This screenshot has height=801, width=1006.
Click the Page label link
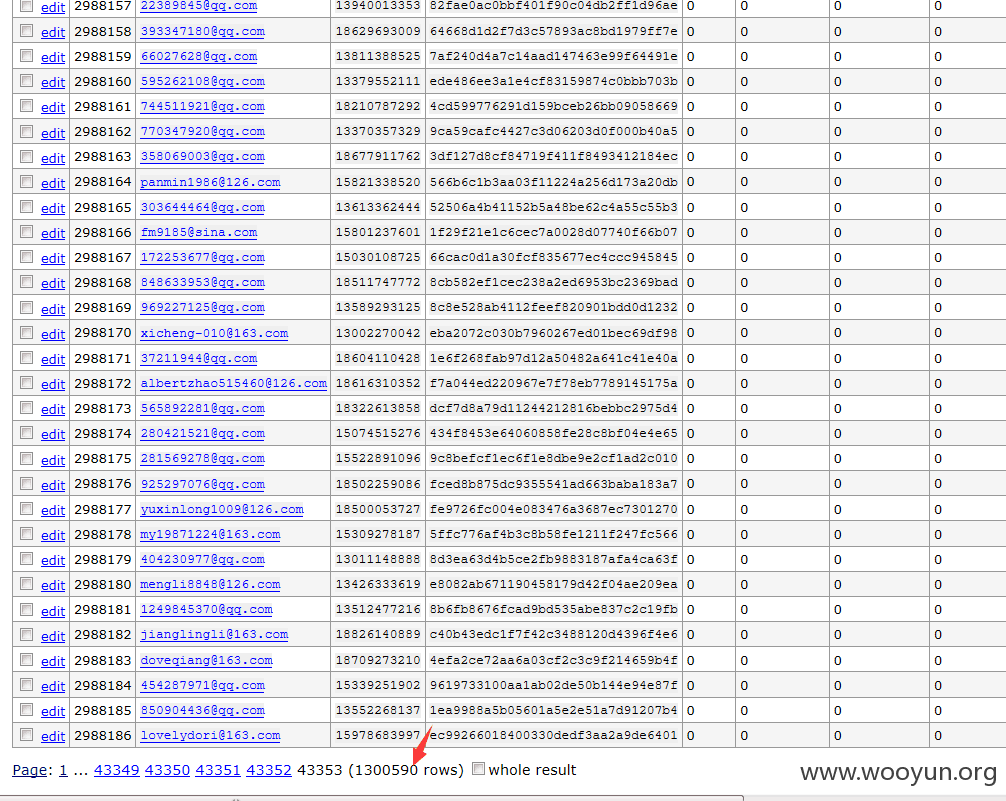click(29, 770)
